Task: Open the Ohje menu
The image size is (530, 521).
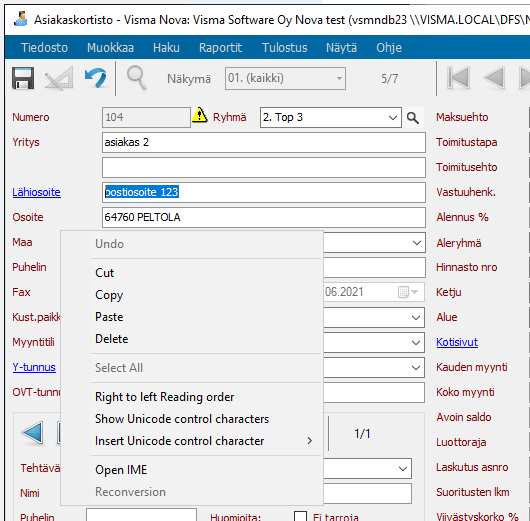Action: 389,47
